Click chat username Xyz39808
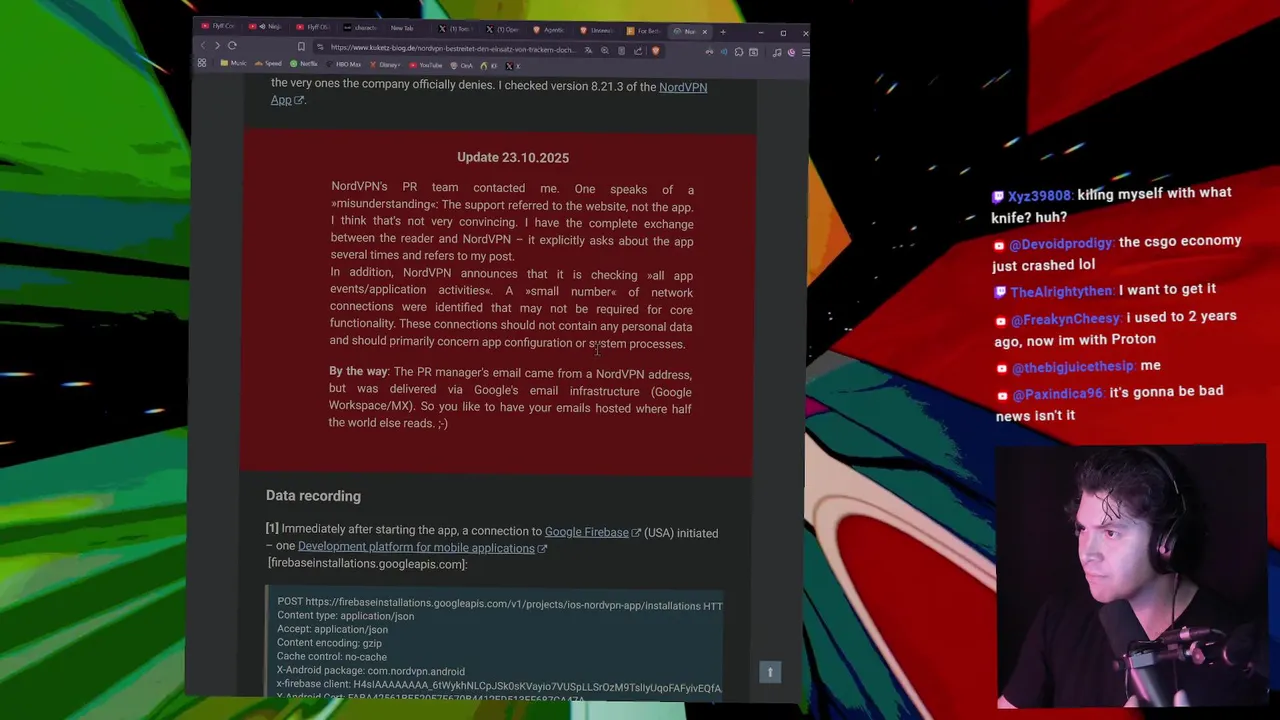The height and width of the screenshot is (720, 1280). [1039, 196]
